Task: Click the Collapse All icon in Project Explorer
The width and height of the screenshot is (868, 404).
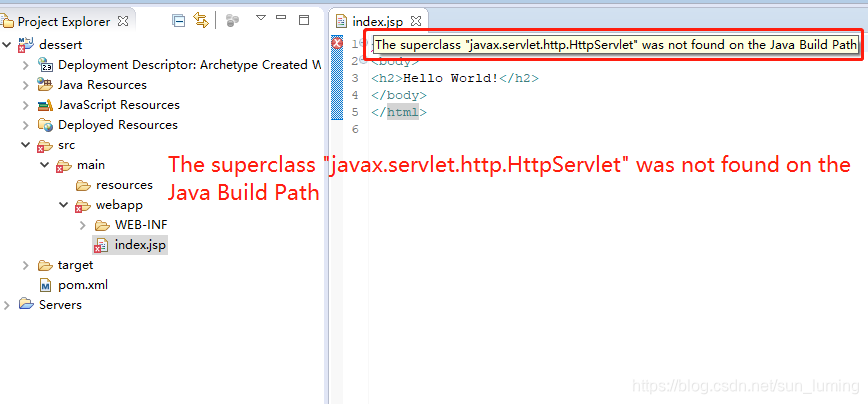Action: coord(178,21)
